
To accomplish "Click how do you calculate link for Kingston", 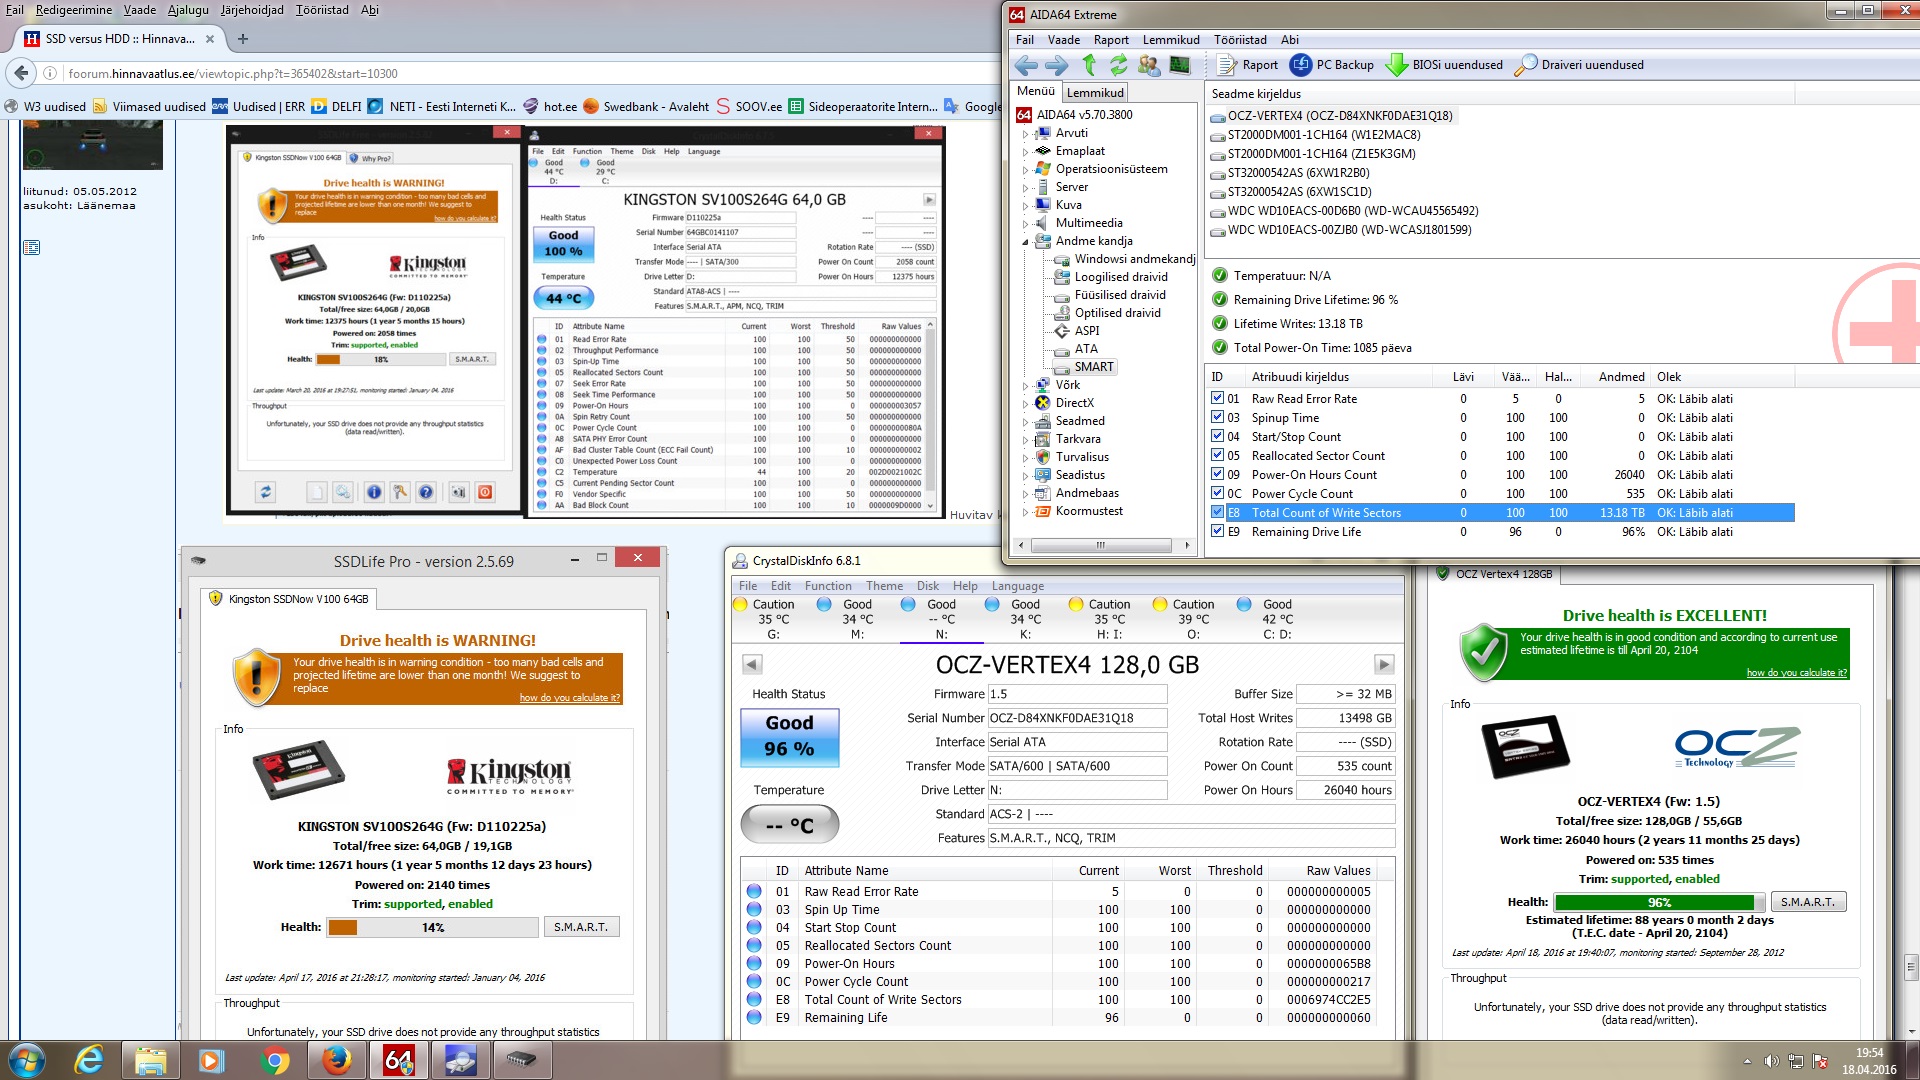I will tap(569, 698).
